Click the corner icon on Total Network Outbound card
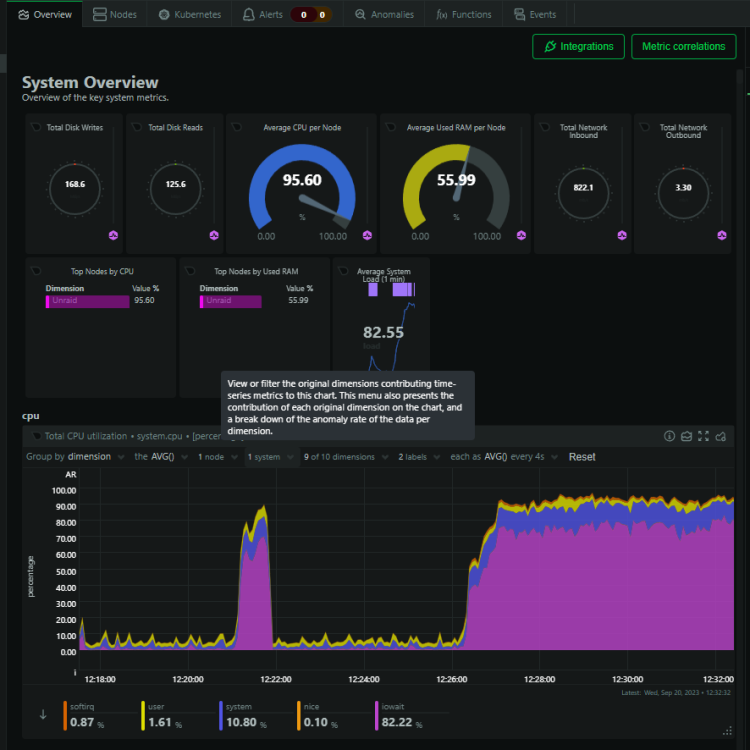Screen dimensions: 750x750 pos(645,127)
